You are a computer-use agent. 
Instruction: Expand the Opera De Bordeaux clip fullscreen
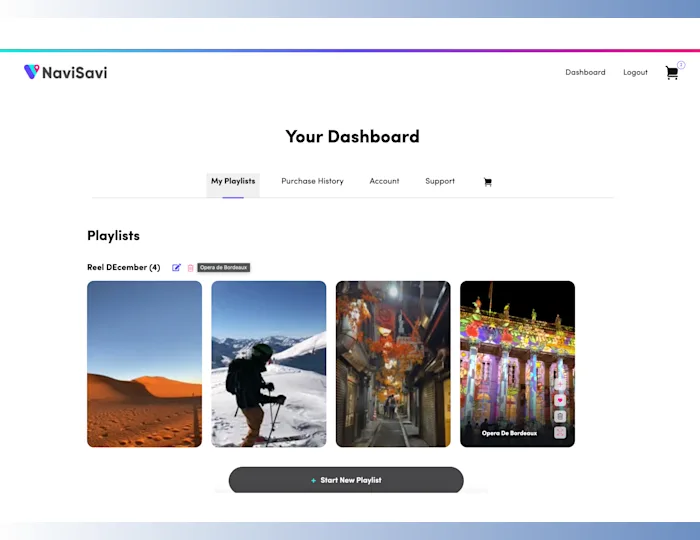click(560, 432)
